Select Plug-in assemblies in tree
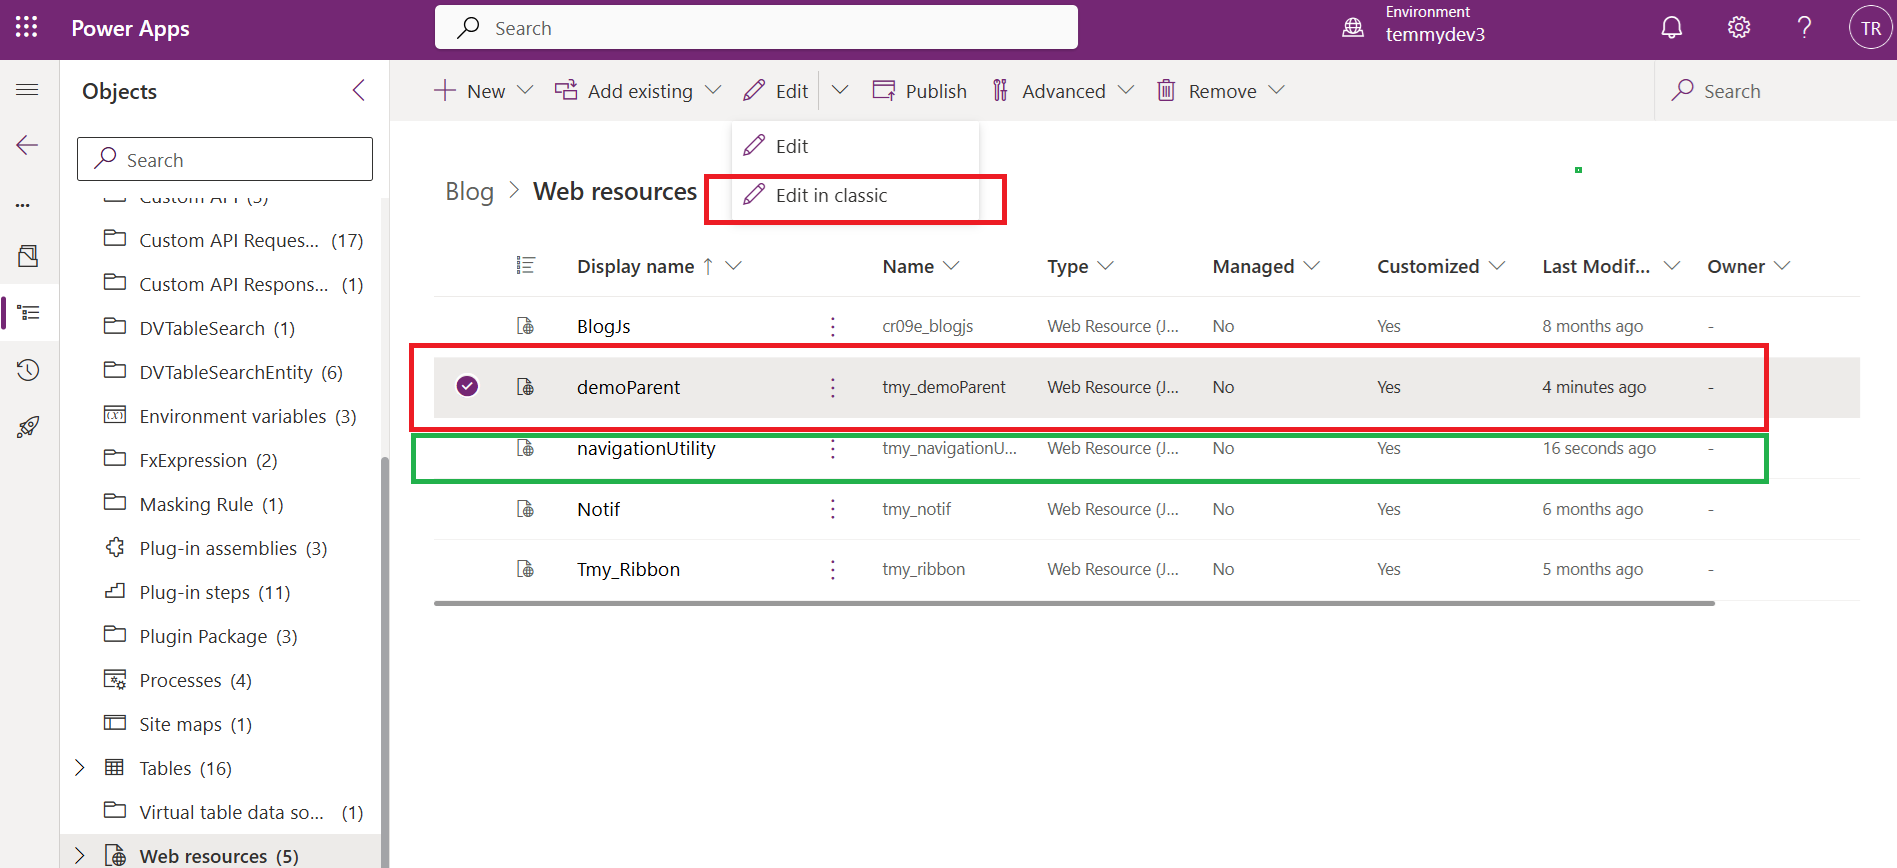Screen dimensions: 1897x868 tap(216, 548)
